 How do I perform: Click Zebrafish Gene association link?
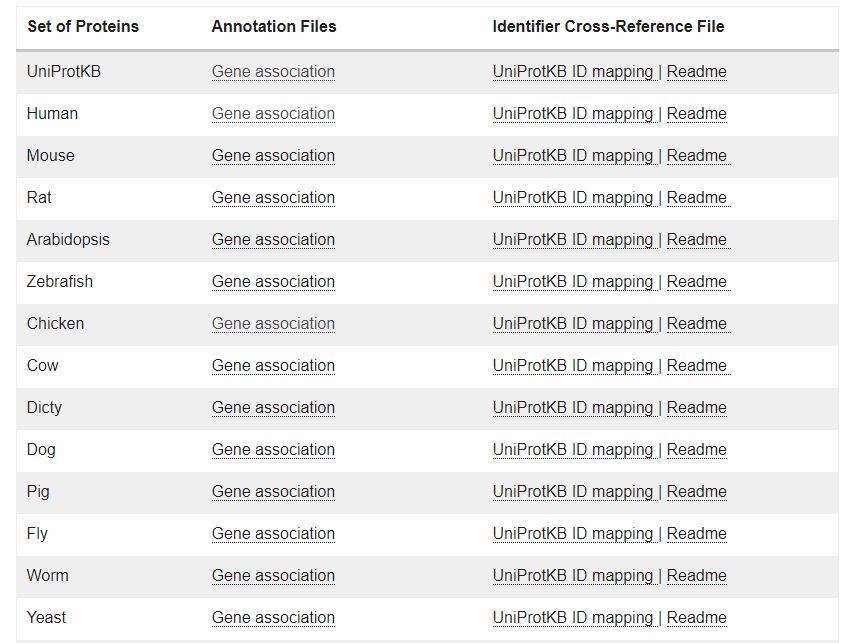click(x=273, y=282)
